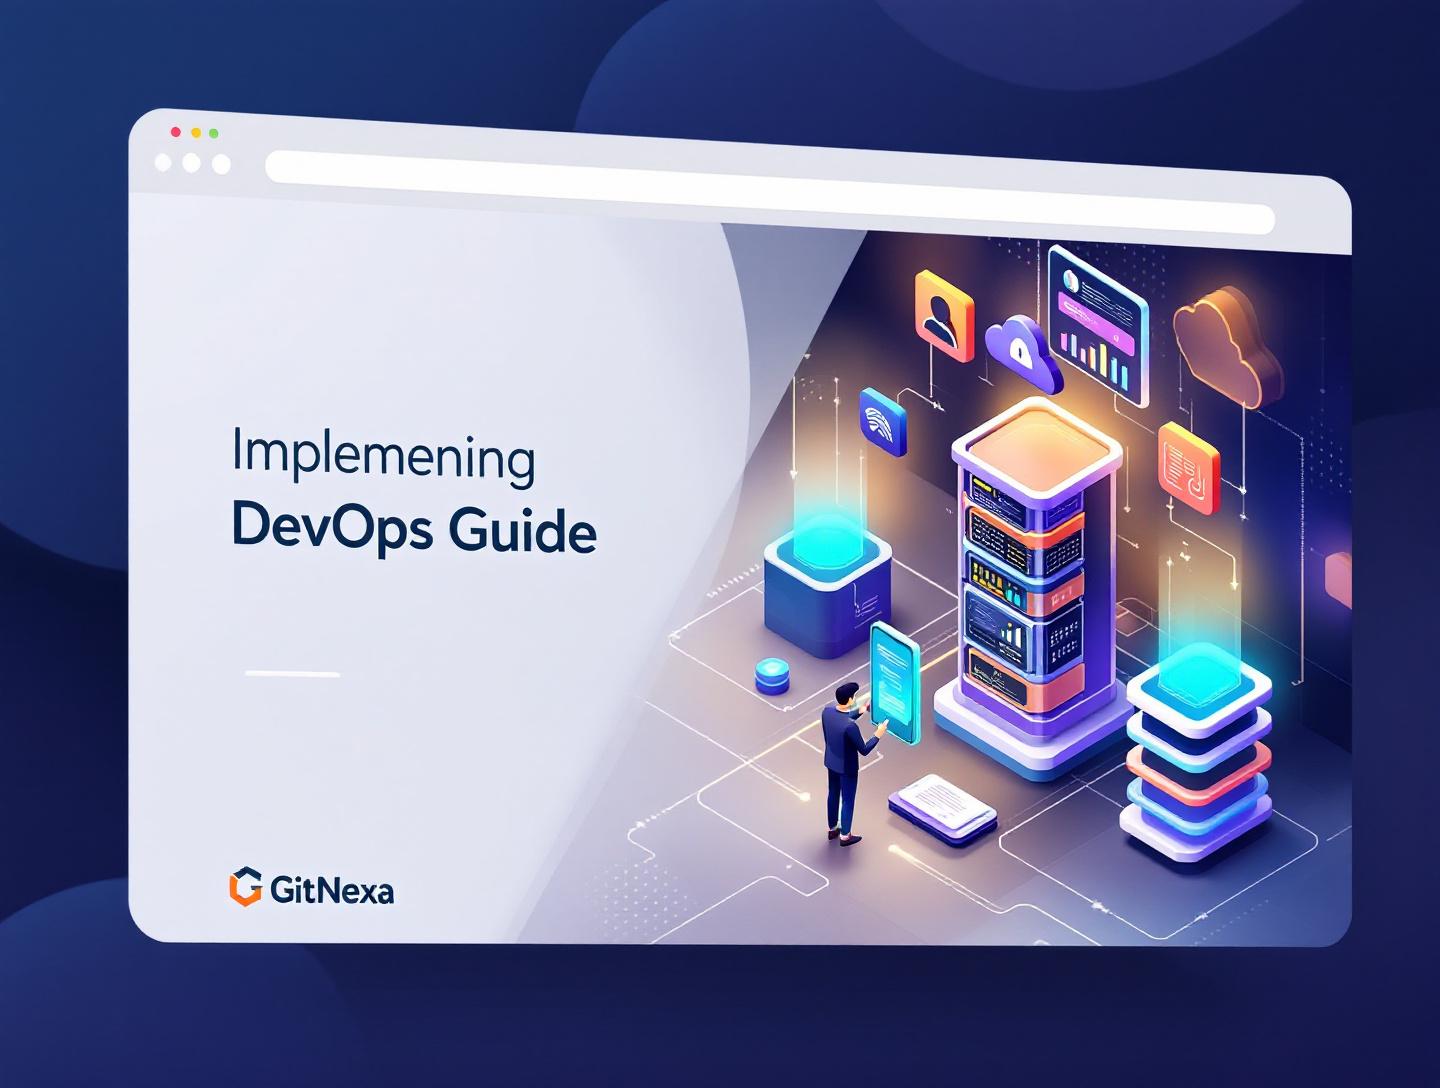The image size is (1440, 1088).
Task: Click the "Implemening" heading text
Action: click(383, 457)
